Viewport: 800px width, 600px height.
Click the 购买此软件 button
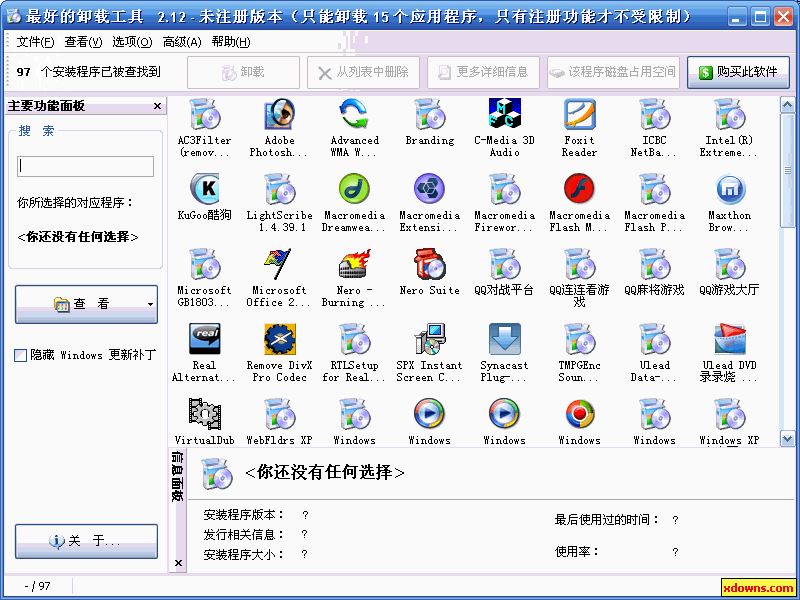(738, 72)
